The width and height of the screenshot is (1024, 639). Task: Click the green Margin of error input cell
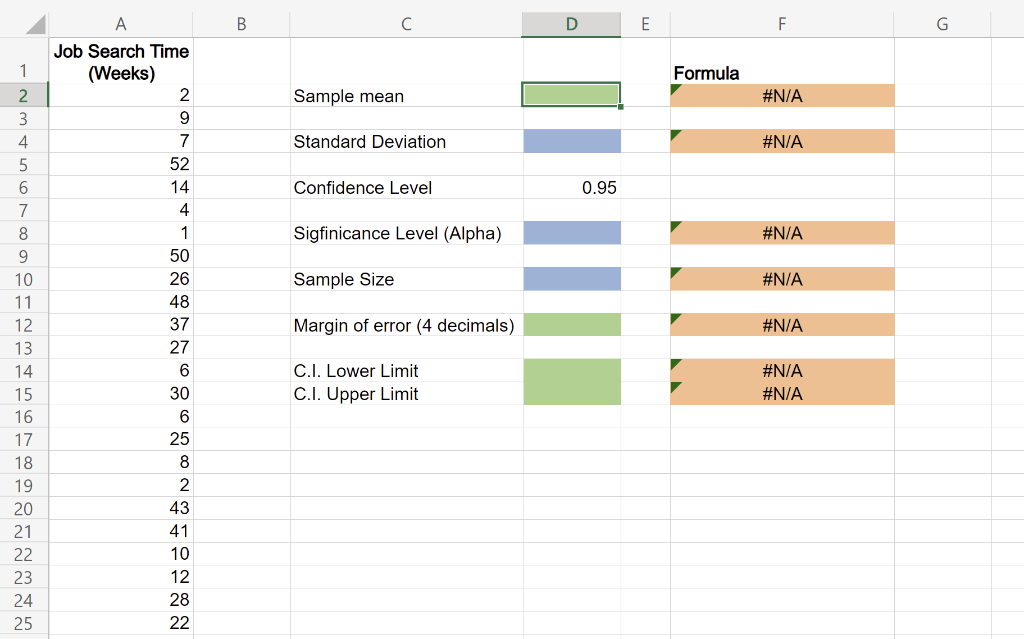[x=571, y=325]
